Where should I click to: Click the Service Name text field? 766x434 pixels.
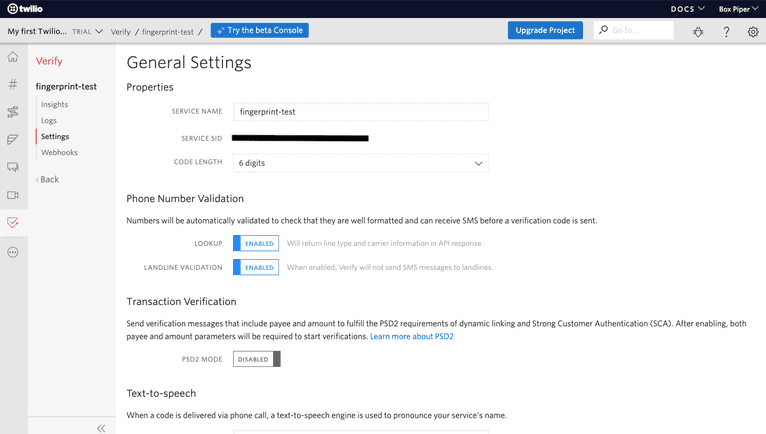[x=361, y=112]
